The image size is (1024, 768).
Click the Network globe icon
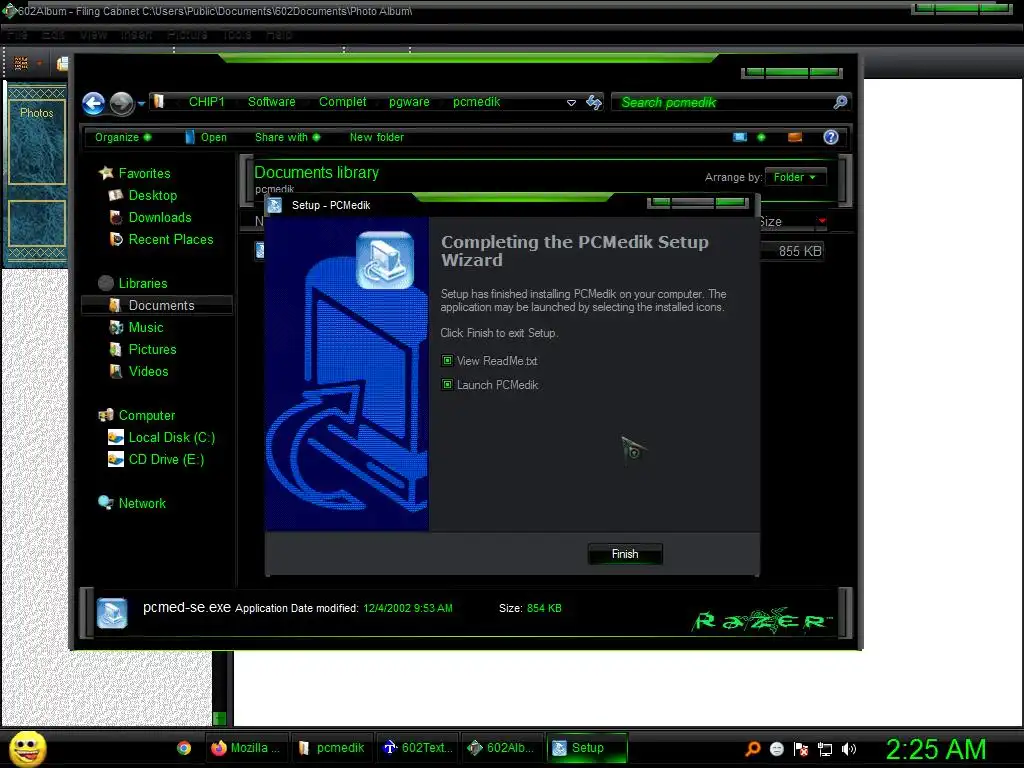tap(106, 502)
